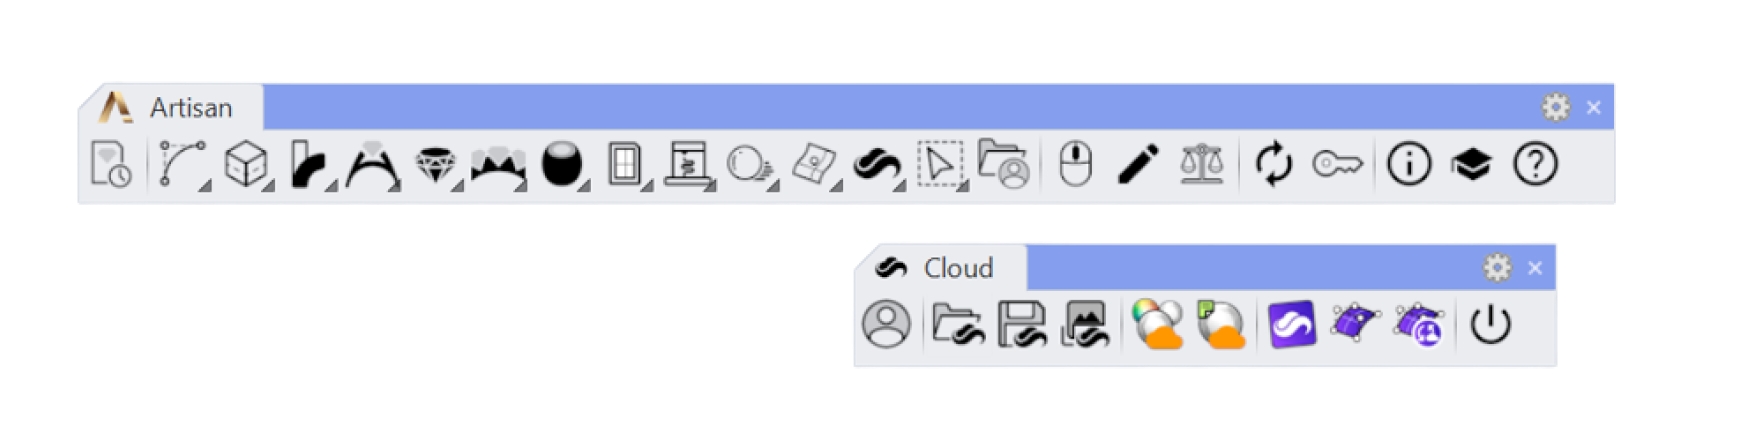Select the pencil edit tool

coord(1138,164)
